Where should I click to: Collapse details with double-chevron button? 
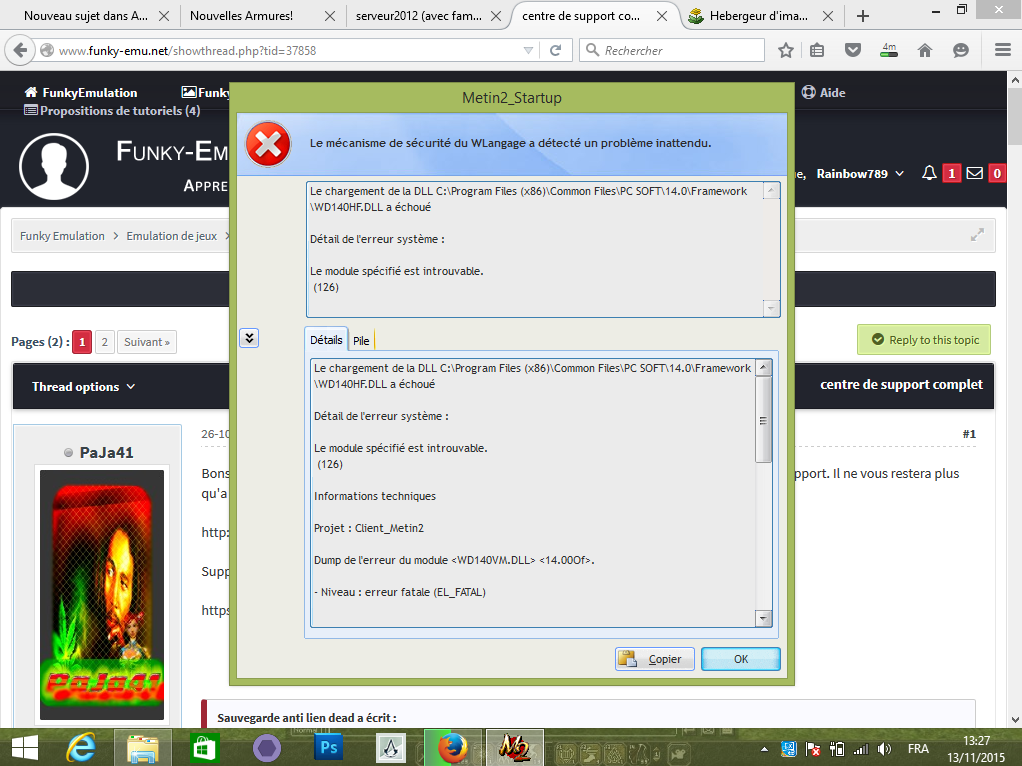(x=249, y=338)
